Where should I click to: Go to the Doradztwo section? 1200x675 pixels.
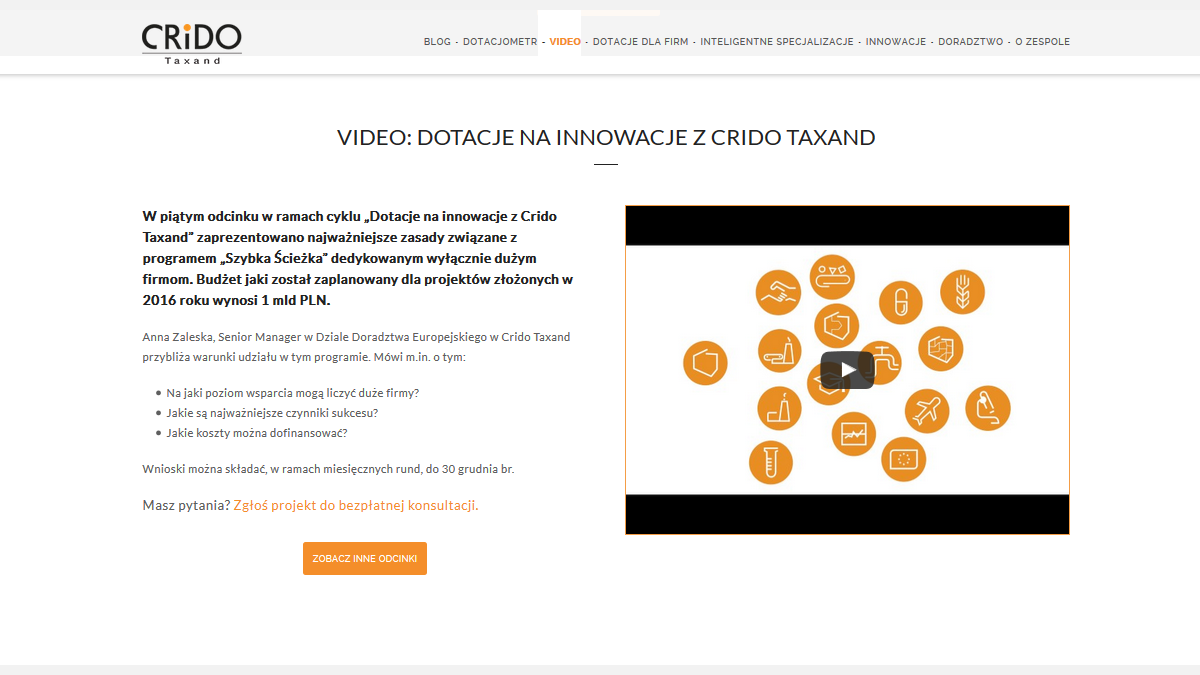coord(970,42)
